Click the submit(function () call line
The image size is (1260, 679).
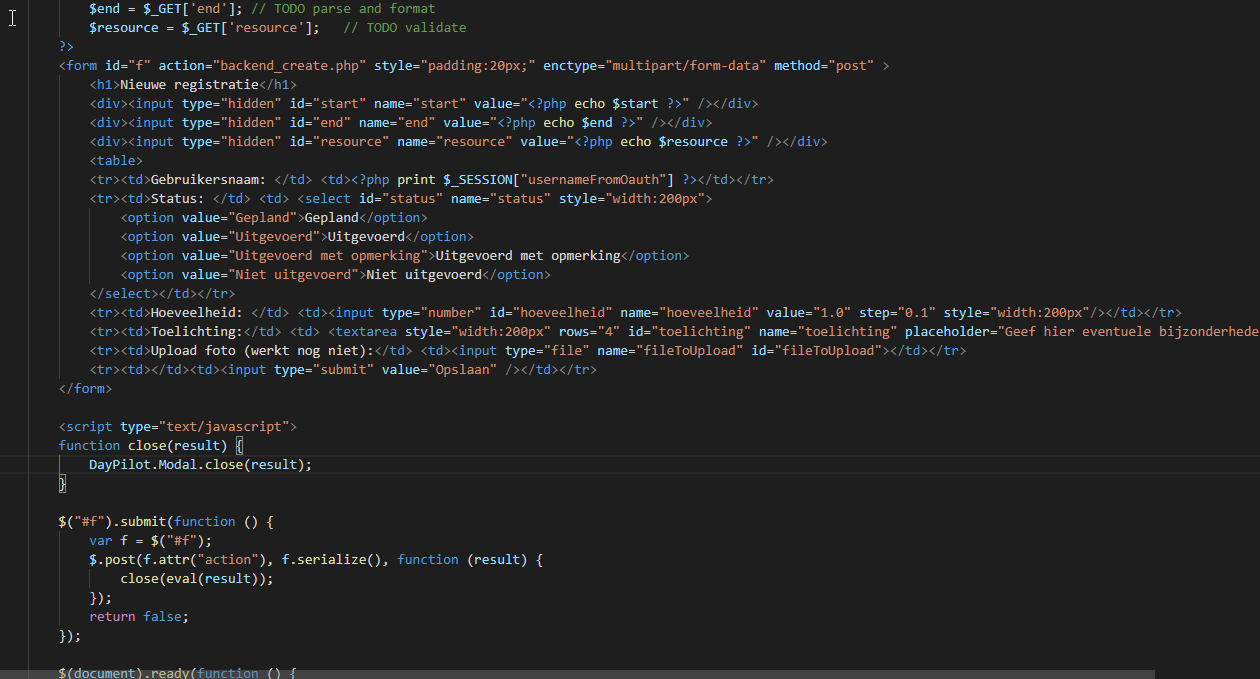[x=166, y=521]
